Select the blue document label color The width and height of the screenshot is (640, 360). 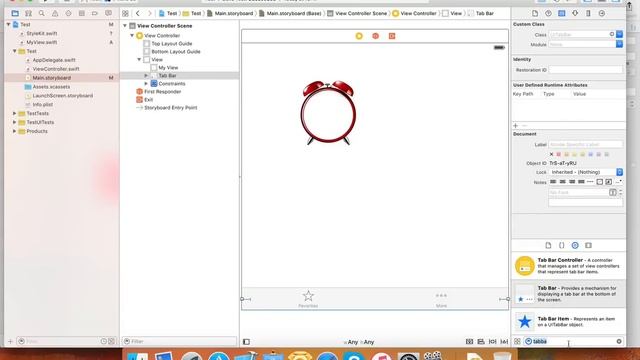click(591, 154)
